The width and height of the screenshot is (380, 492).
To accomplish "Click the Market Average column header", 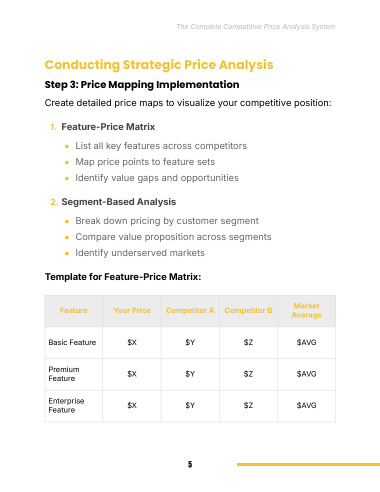I will coord(307,310).
